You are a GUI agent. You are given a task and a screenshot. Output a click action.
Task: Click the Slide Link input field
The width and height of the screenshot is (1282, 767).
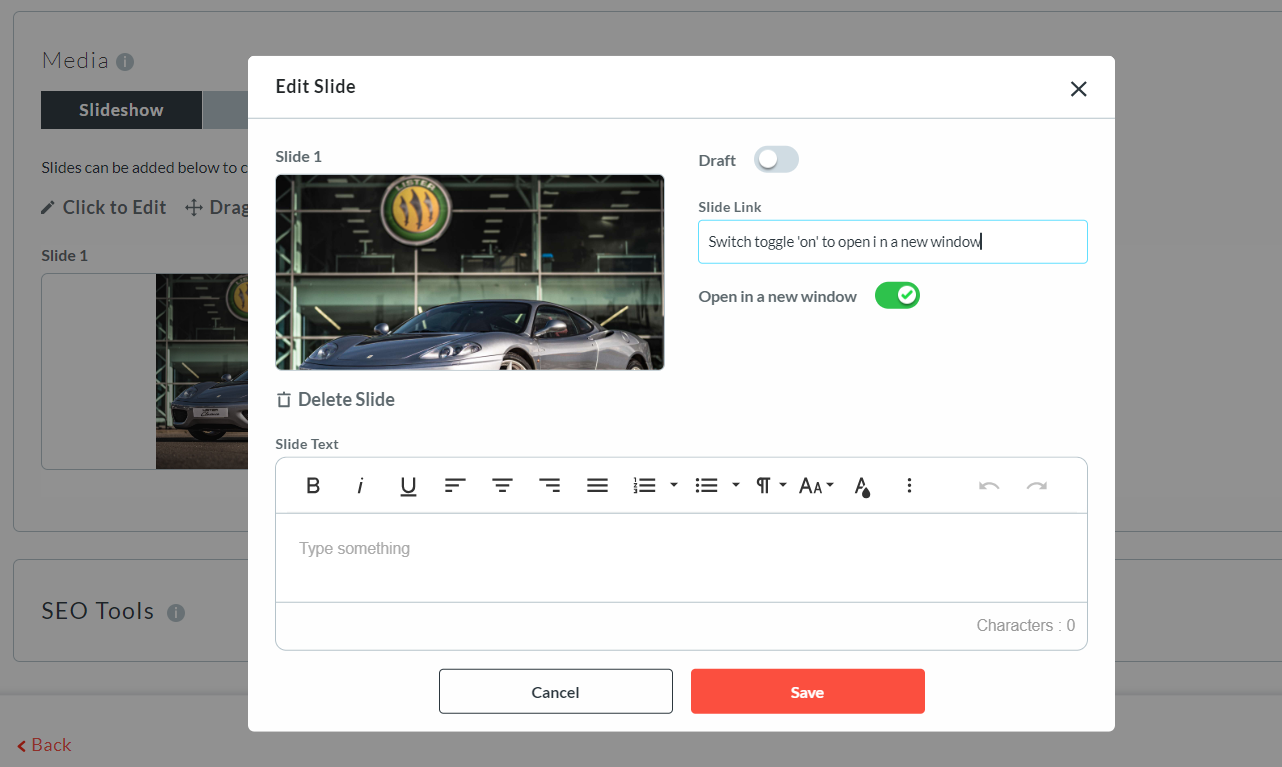892,242
